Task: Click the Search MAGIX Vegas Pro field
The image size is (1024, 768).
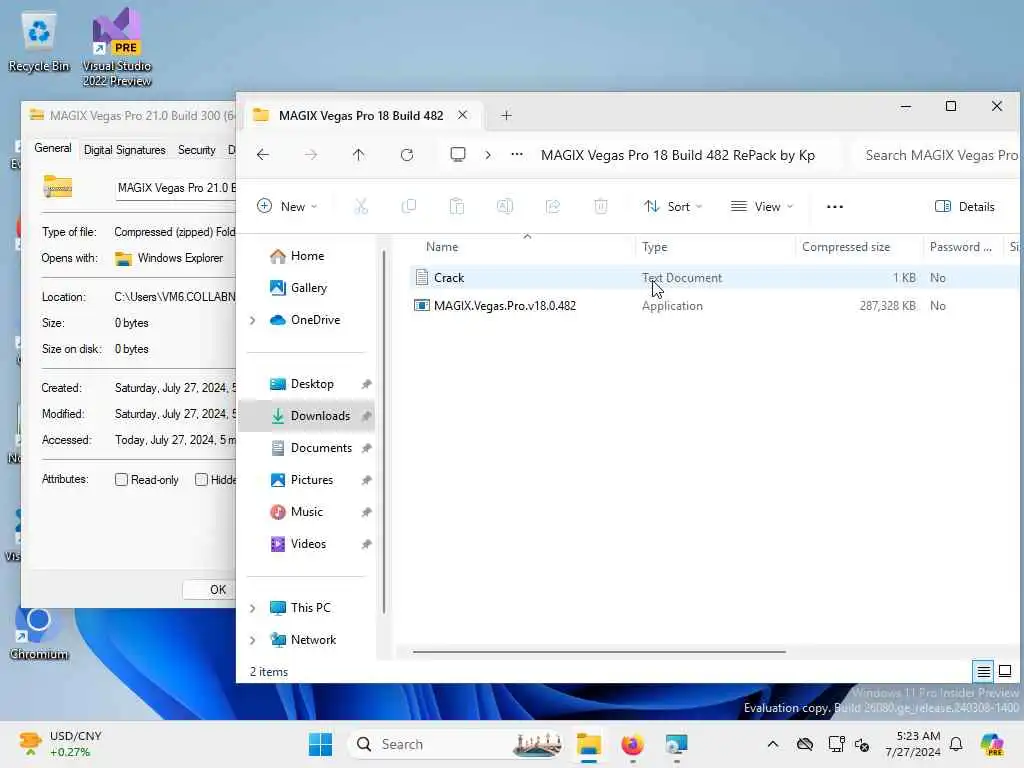Action: tap(939, 155)
